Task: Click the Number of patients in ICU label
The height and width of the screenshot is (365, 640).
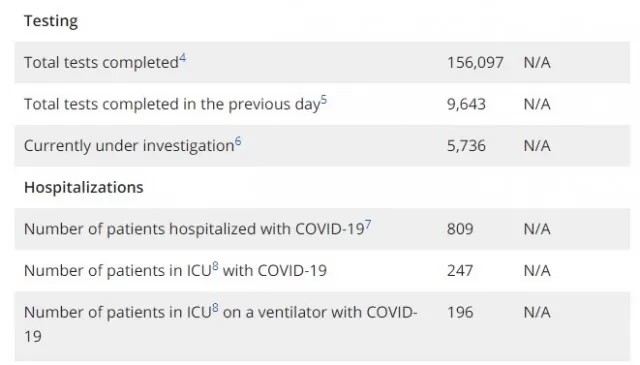Action: pos(176,271)
